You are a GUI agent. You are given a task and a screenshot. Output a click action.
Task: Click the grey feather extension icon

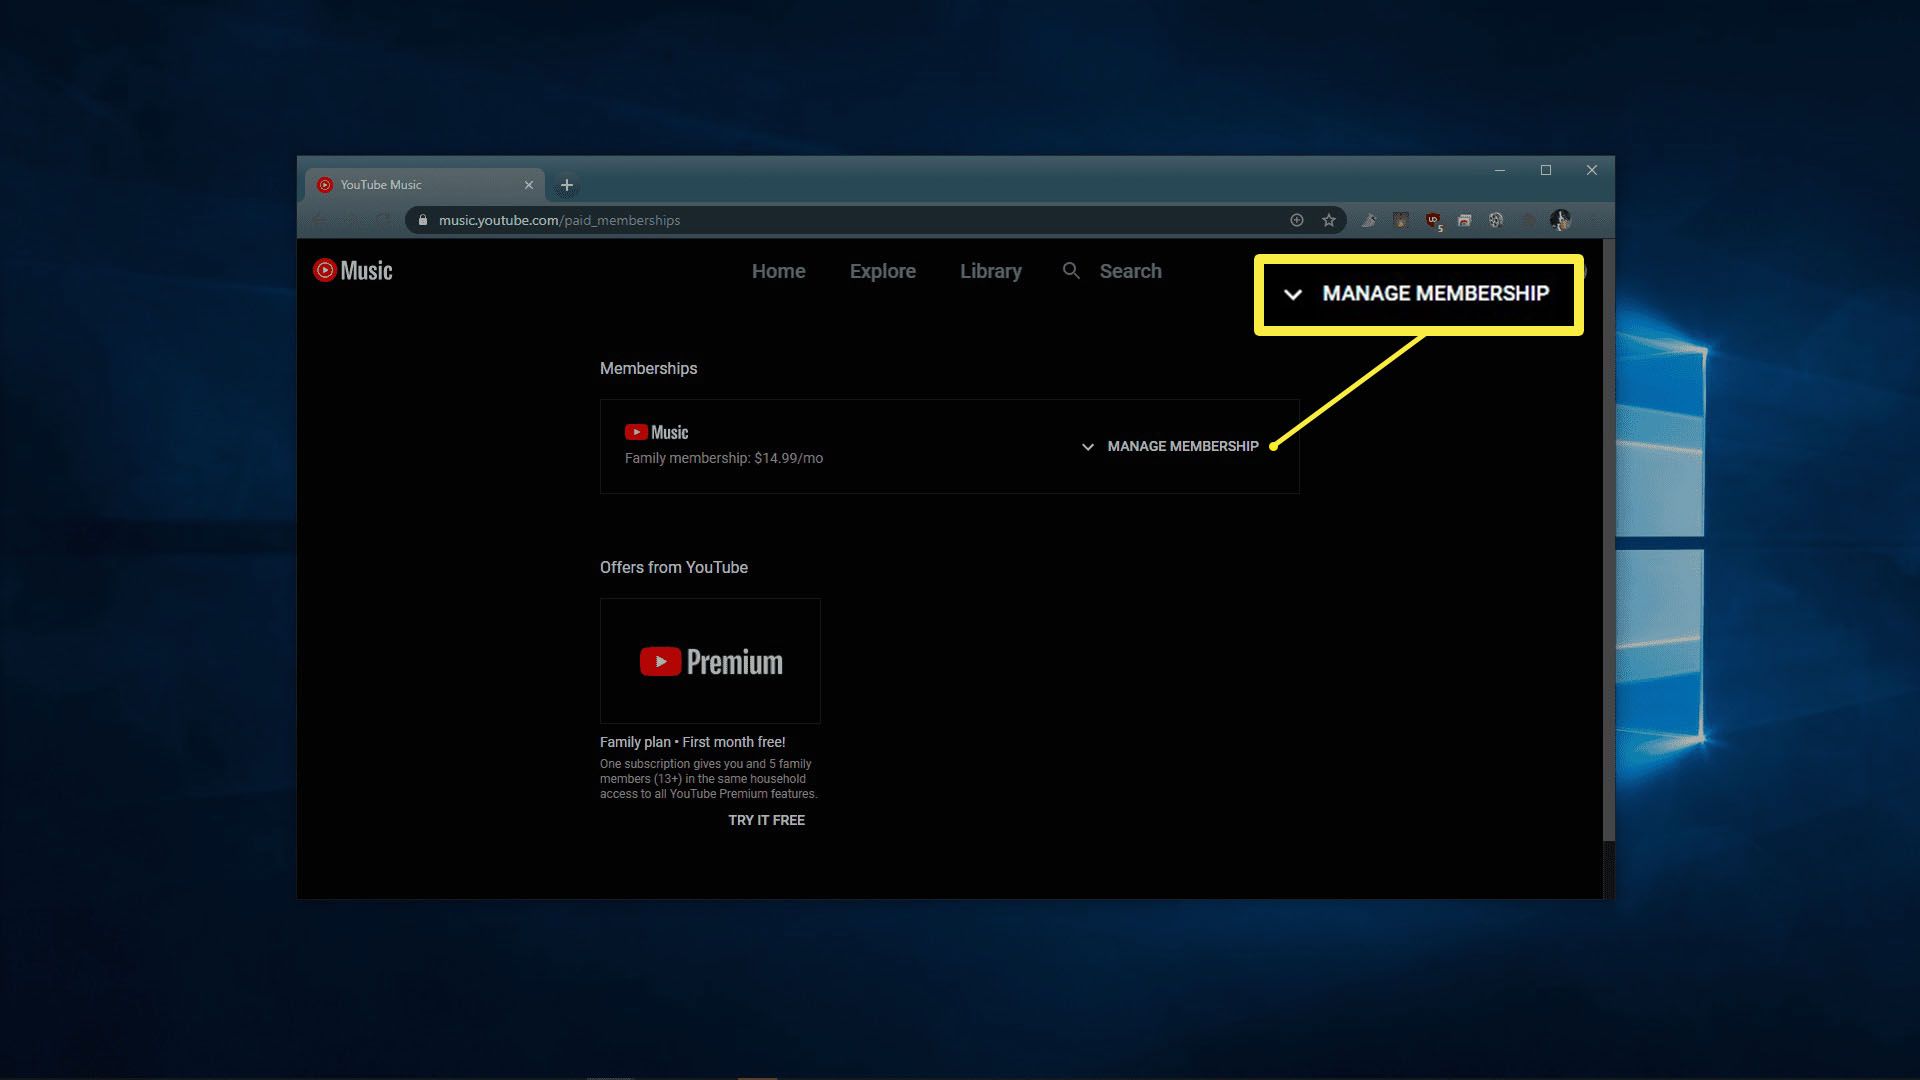tap(1369, 220)
